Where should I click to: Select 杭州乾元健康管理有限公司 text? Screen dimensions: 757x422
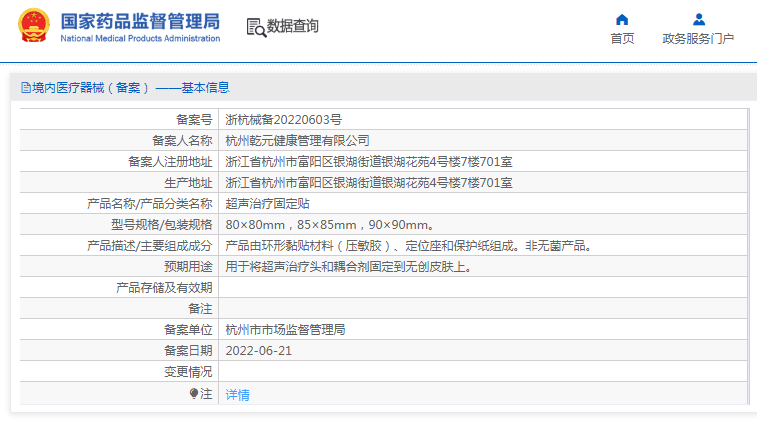click(x=297, y=141)
